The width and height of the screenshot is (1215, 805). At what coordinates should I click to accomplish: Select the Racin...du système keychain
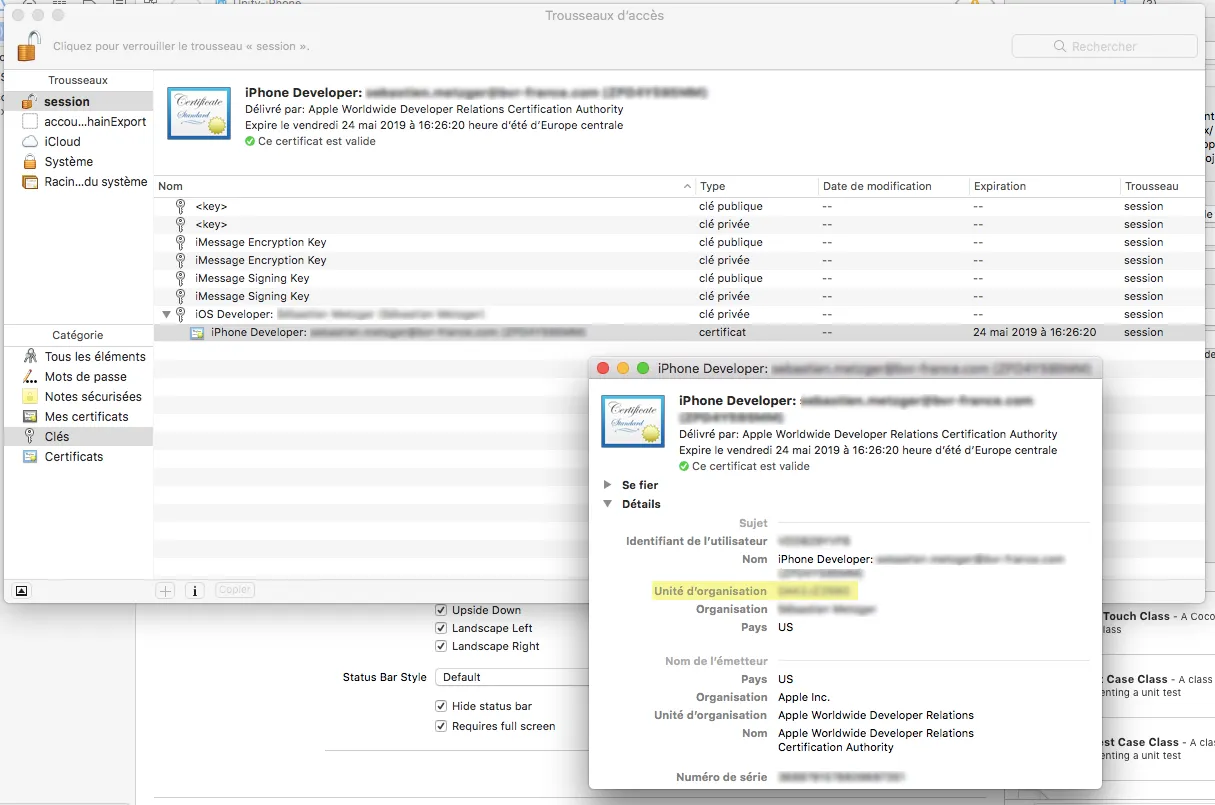pyautogui.click(x=78, y=182)
